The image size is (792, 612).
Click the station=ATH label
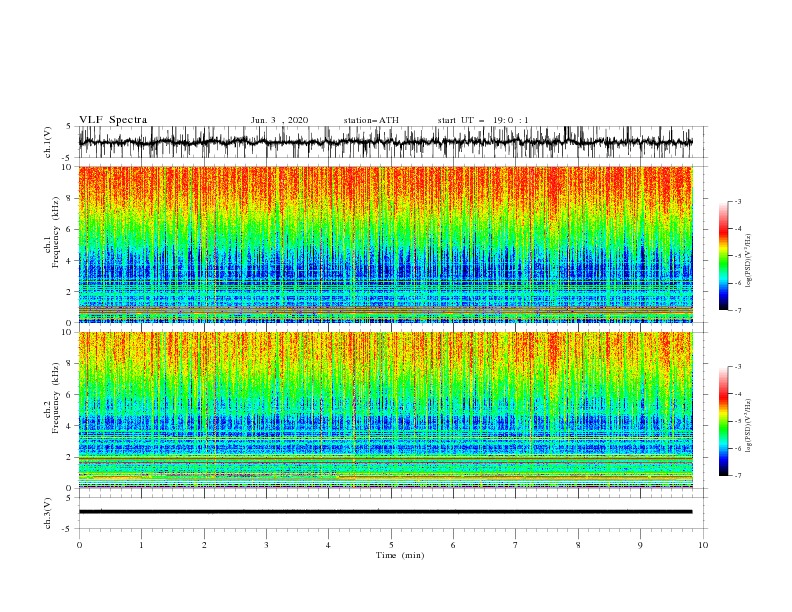point(371,120)
